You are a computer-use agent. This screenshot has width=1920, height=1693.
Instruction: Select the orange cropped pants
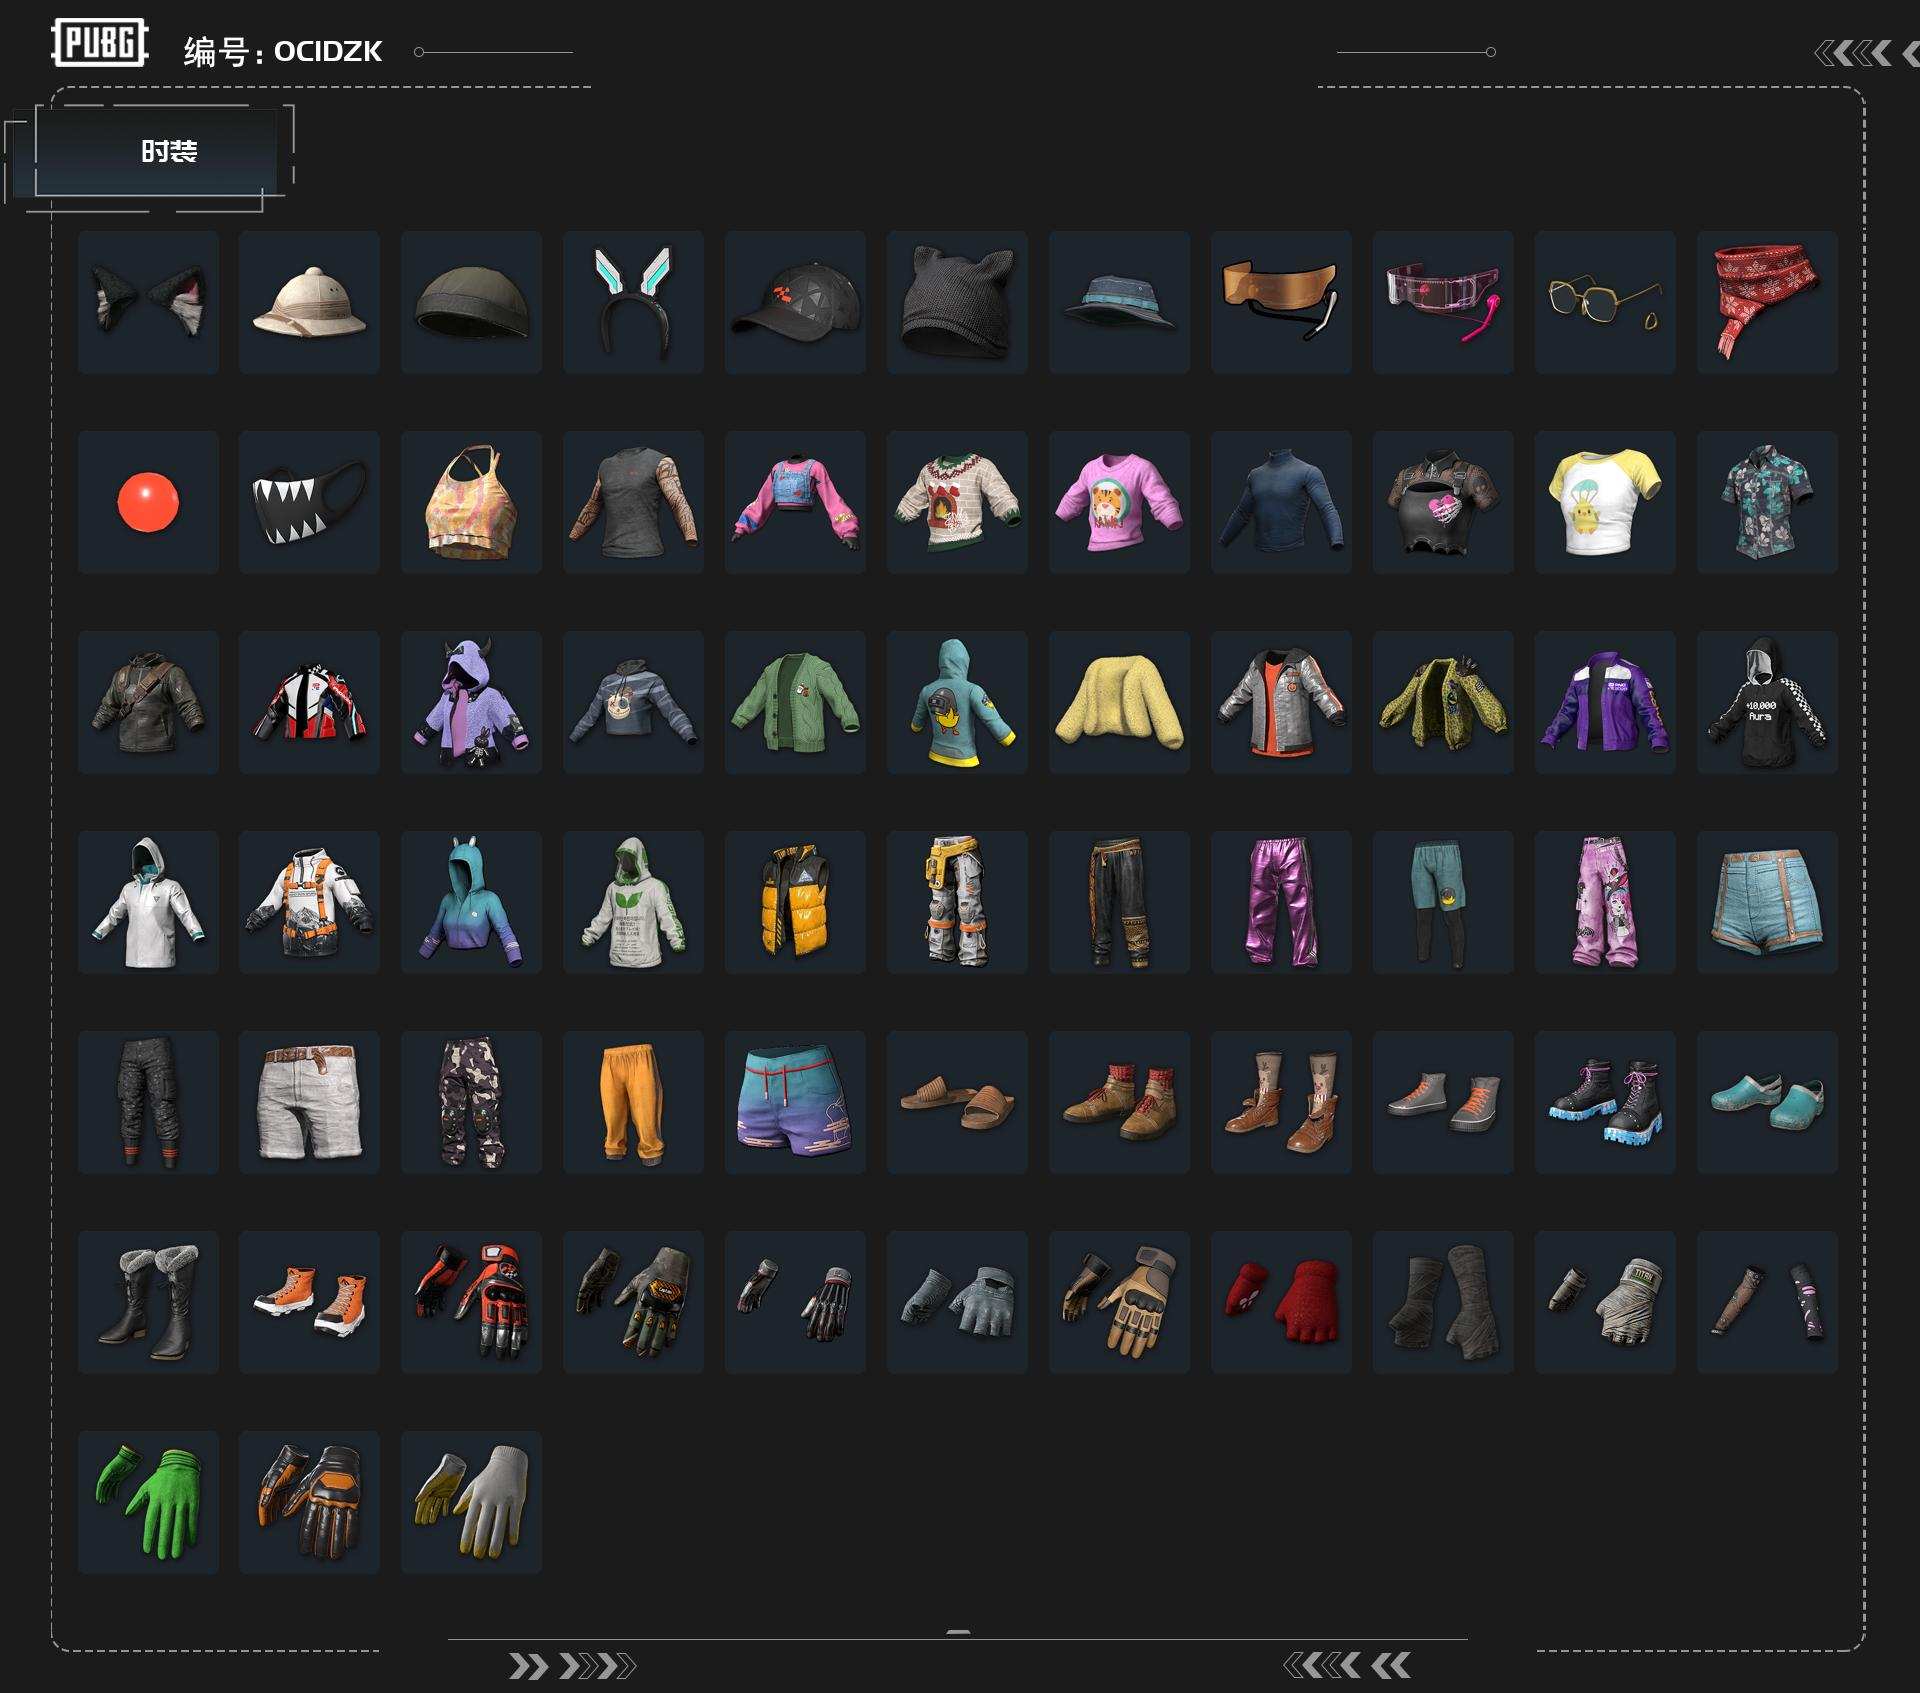pos(634,1102)
